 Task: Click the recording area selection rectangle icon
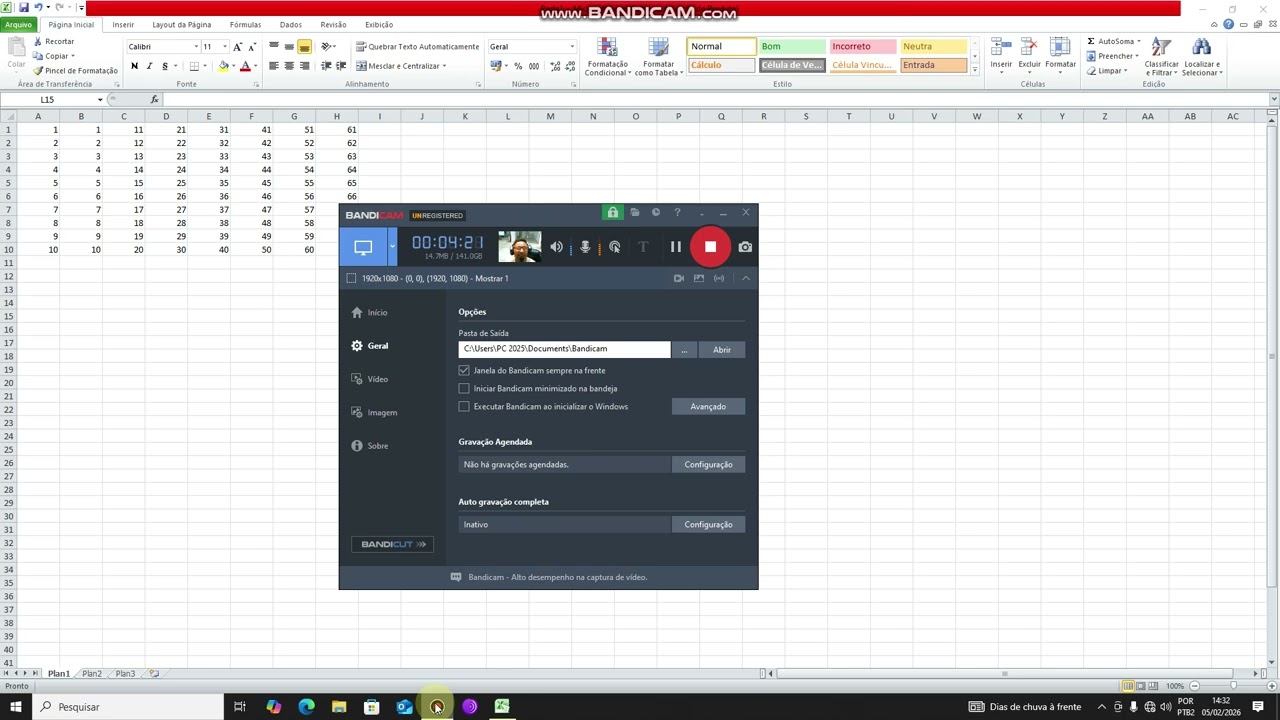351,278
